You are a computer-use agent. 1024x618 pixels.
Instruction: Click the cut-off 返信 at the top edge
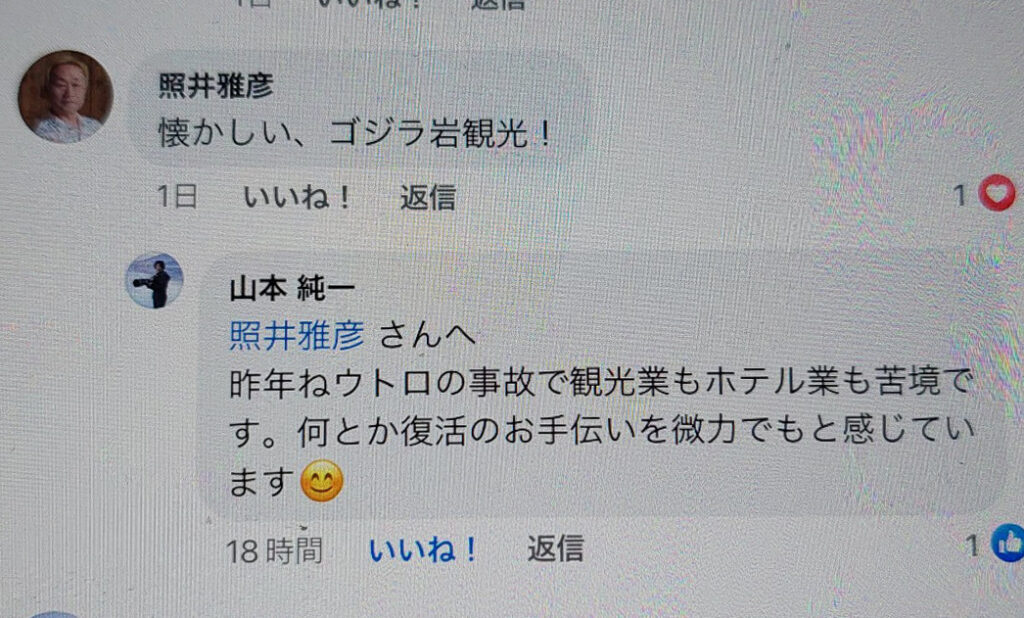click(x=498, y=4)
